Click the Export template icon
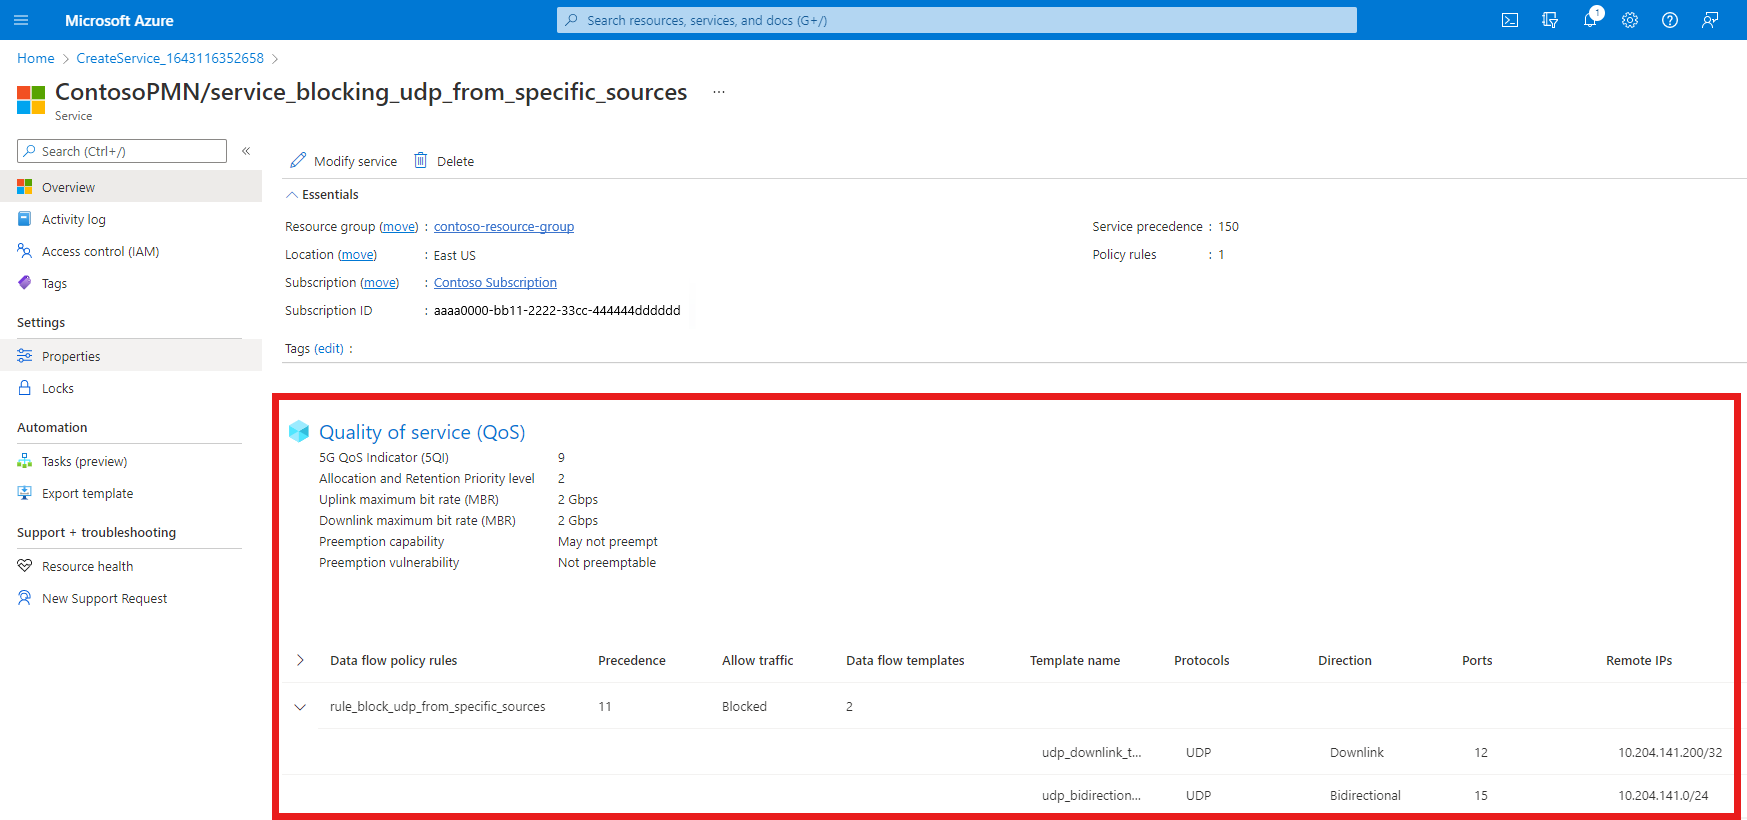Viewport: 1747px width, 820px height. (x=25, y=493)
